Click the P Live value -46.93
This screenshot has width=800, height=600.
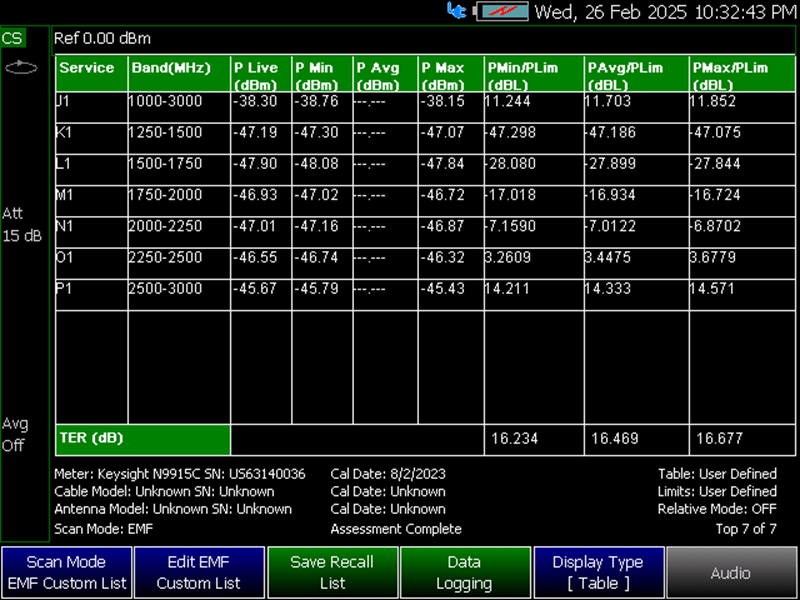255,194
